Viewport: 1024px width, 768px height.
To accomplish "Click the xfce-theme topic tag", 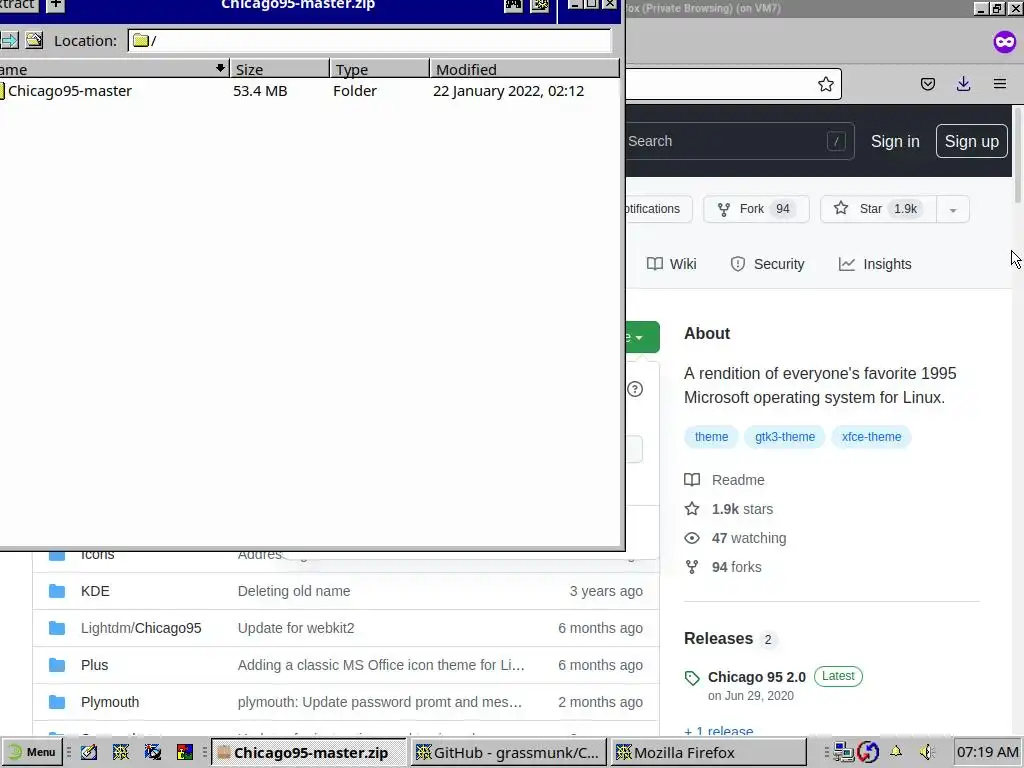I will click(871, 437).
